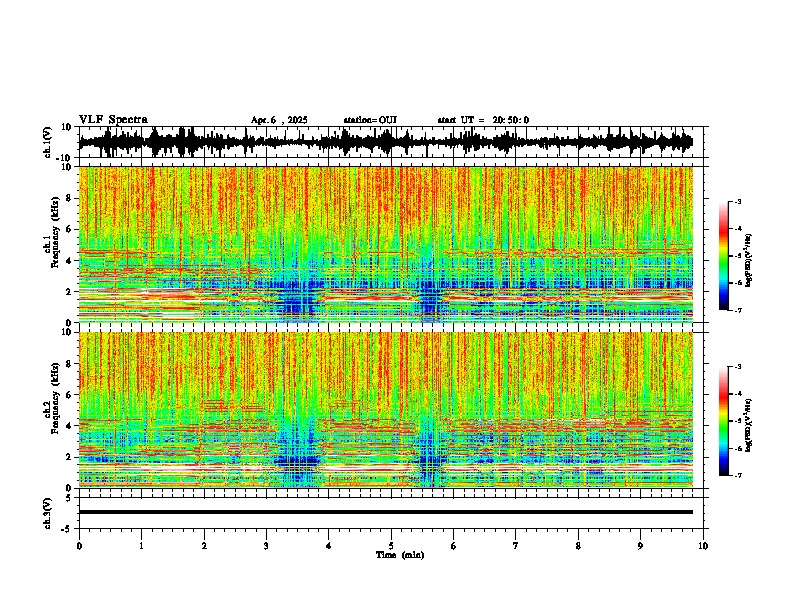
Task: Click the time axis tick label "3"
Action: point(266,546)
